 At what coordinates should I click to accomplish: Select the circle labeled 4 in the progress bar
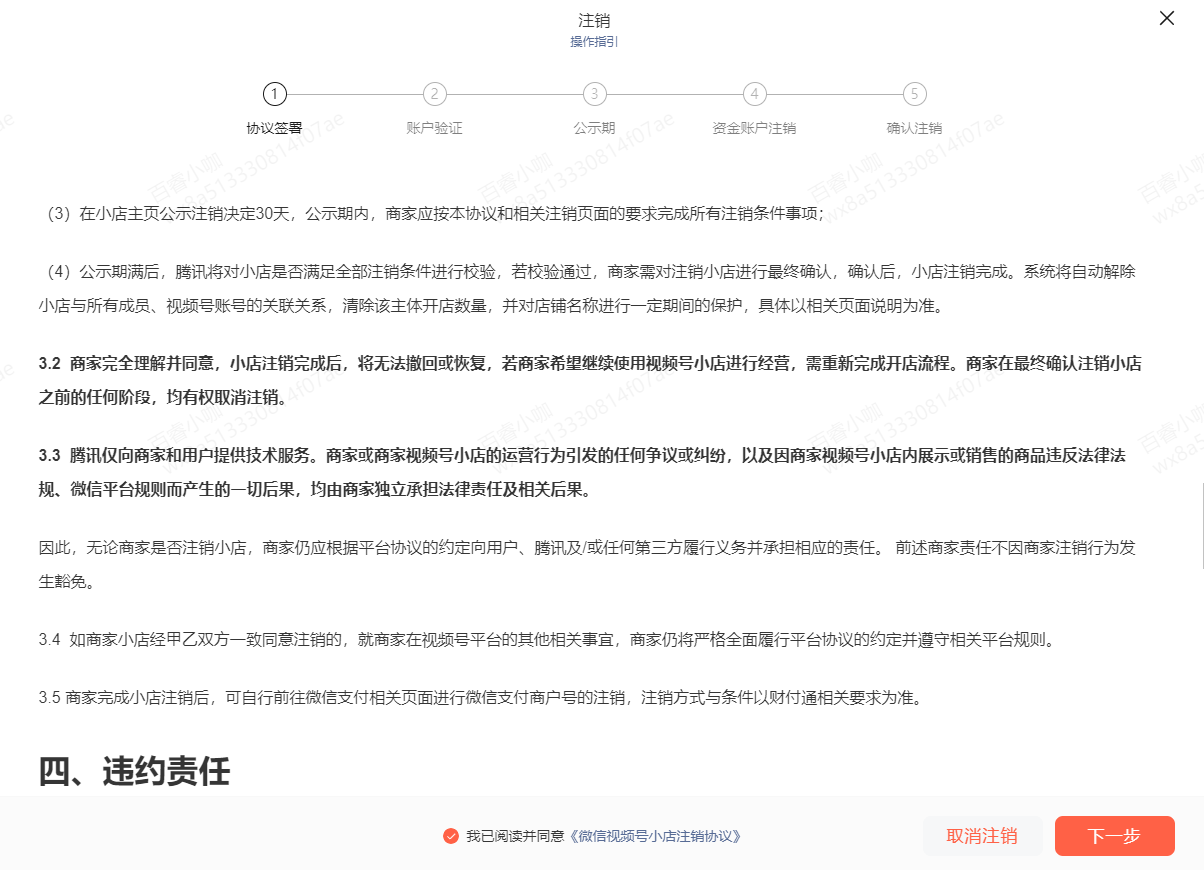755,94
